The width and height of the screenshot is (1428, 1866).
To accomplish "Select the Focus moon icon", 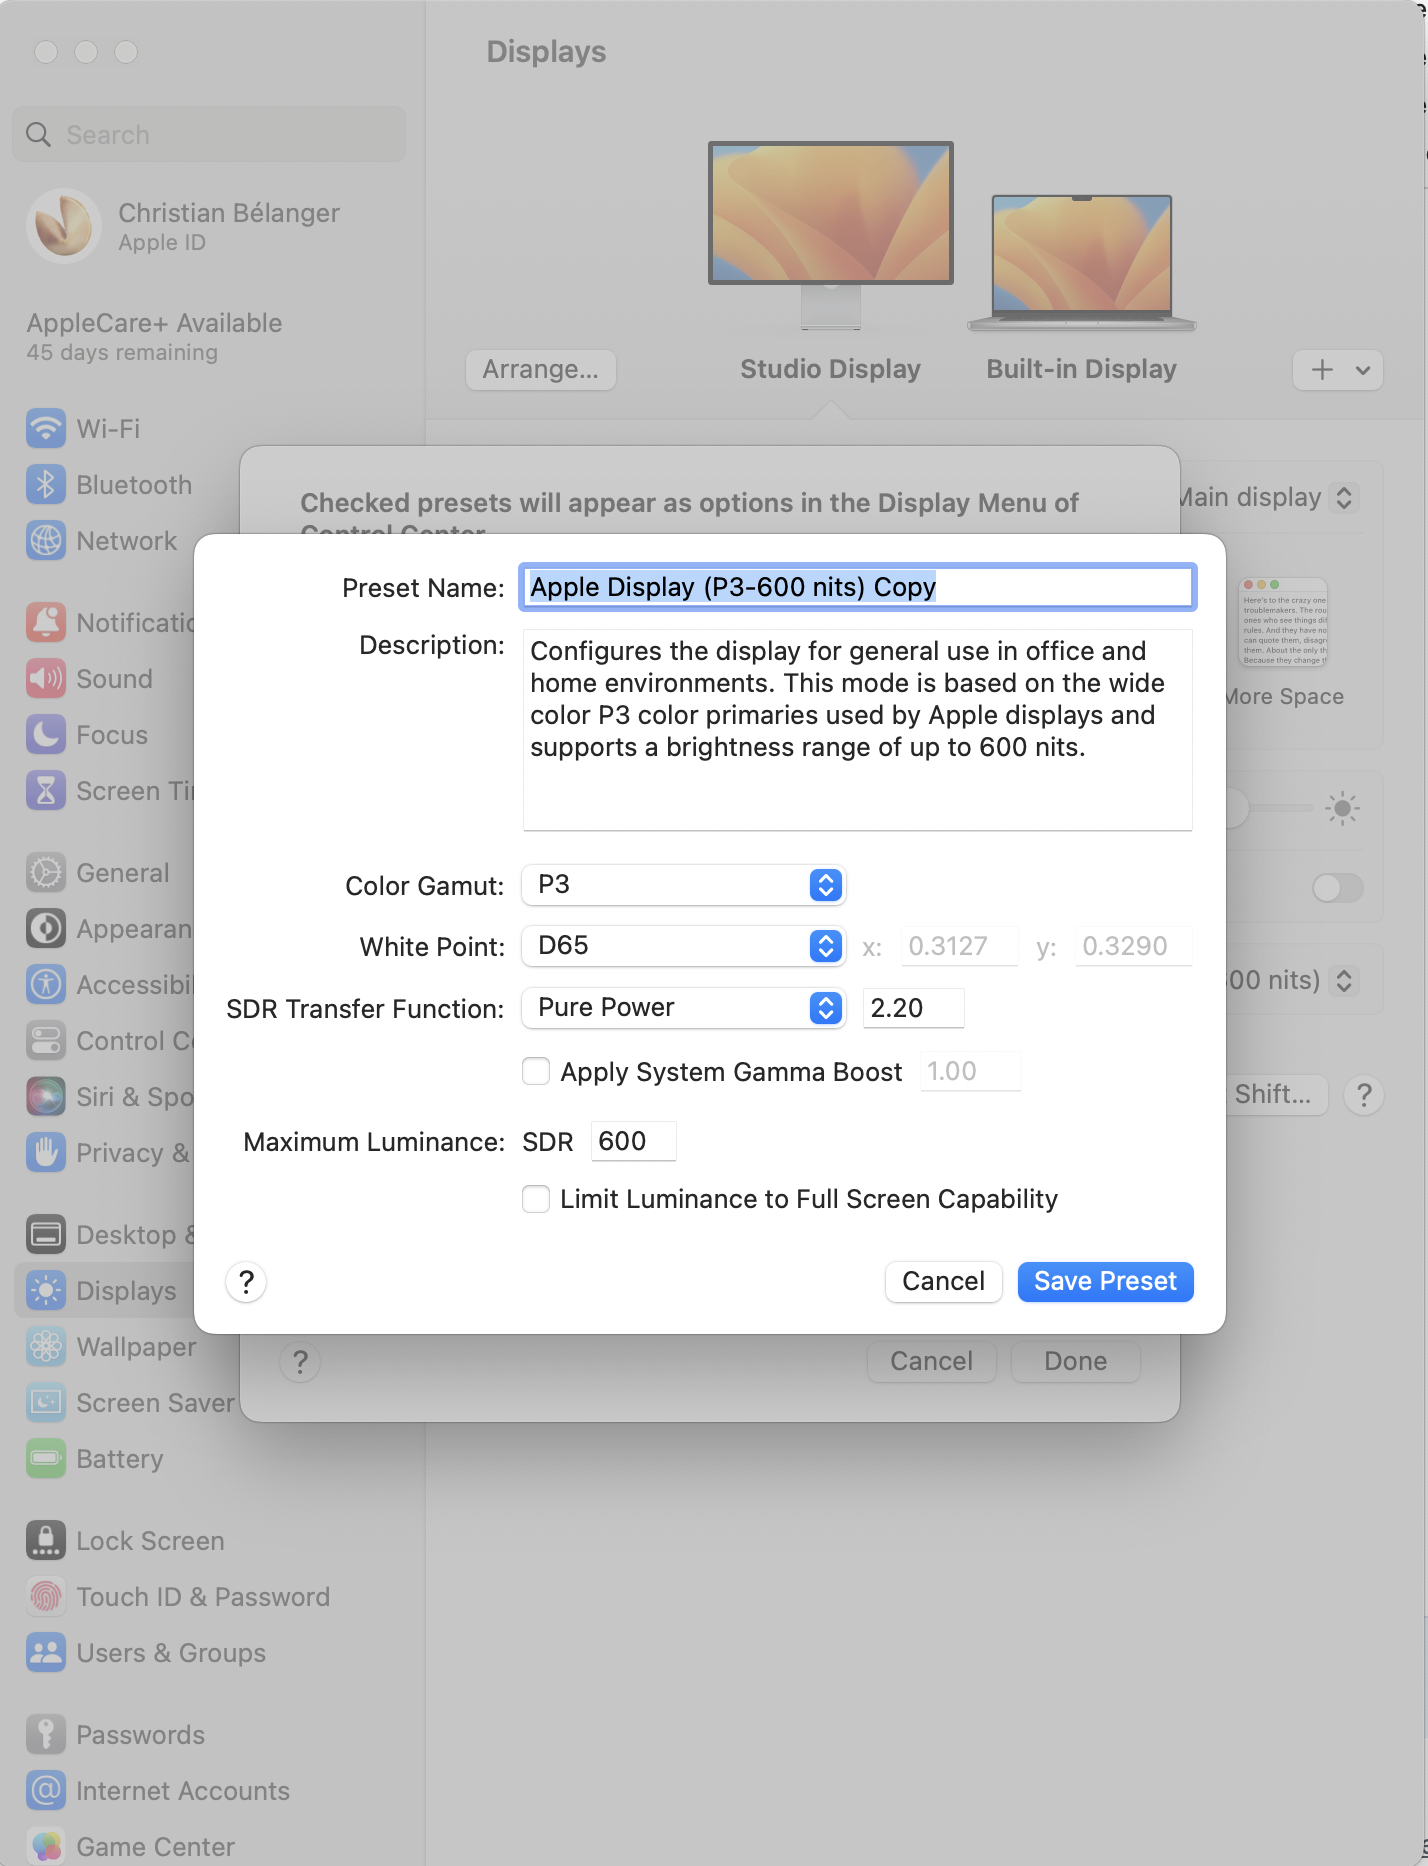I will pos(46,735).
